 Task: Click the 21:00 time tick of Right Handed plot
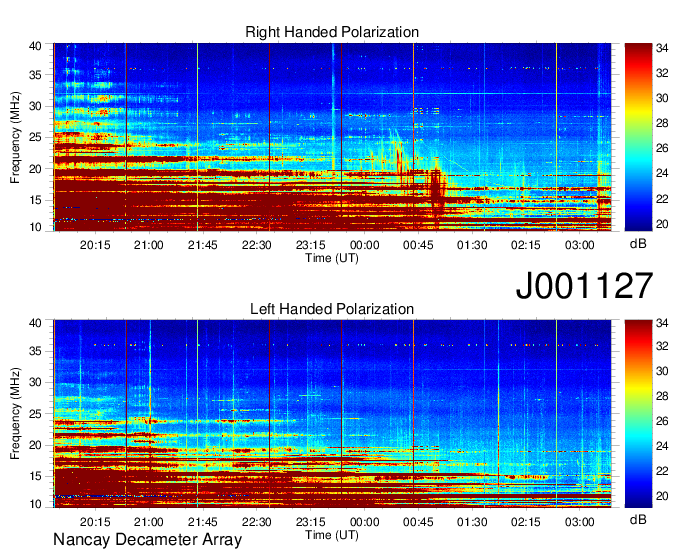click(149, 245)
